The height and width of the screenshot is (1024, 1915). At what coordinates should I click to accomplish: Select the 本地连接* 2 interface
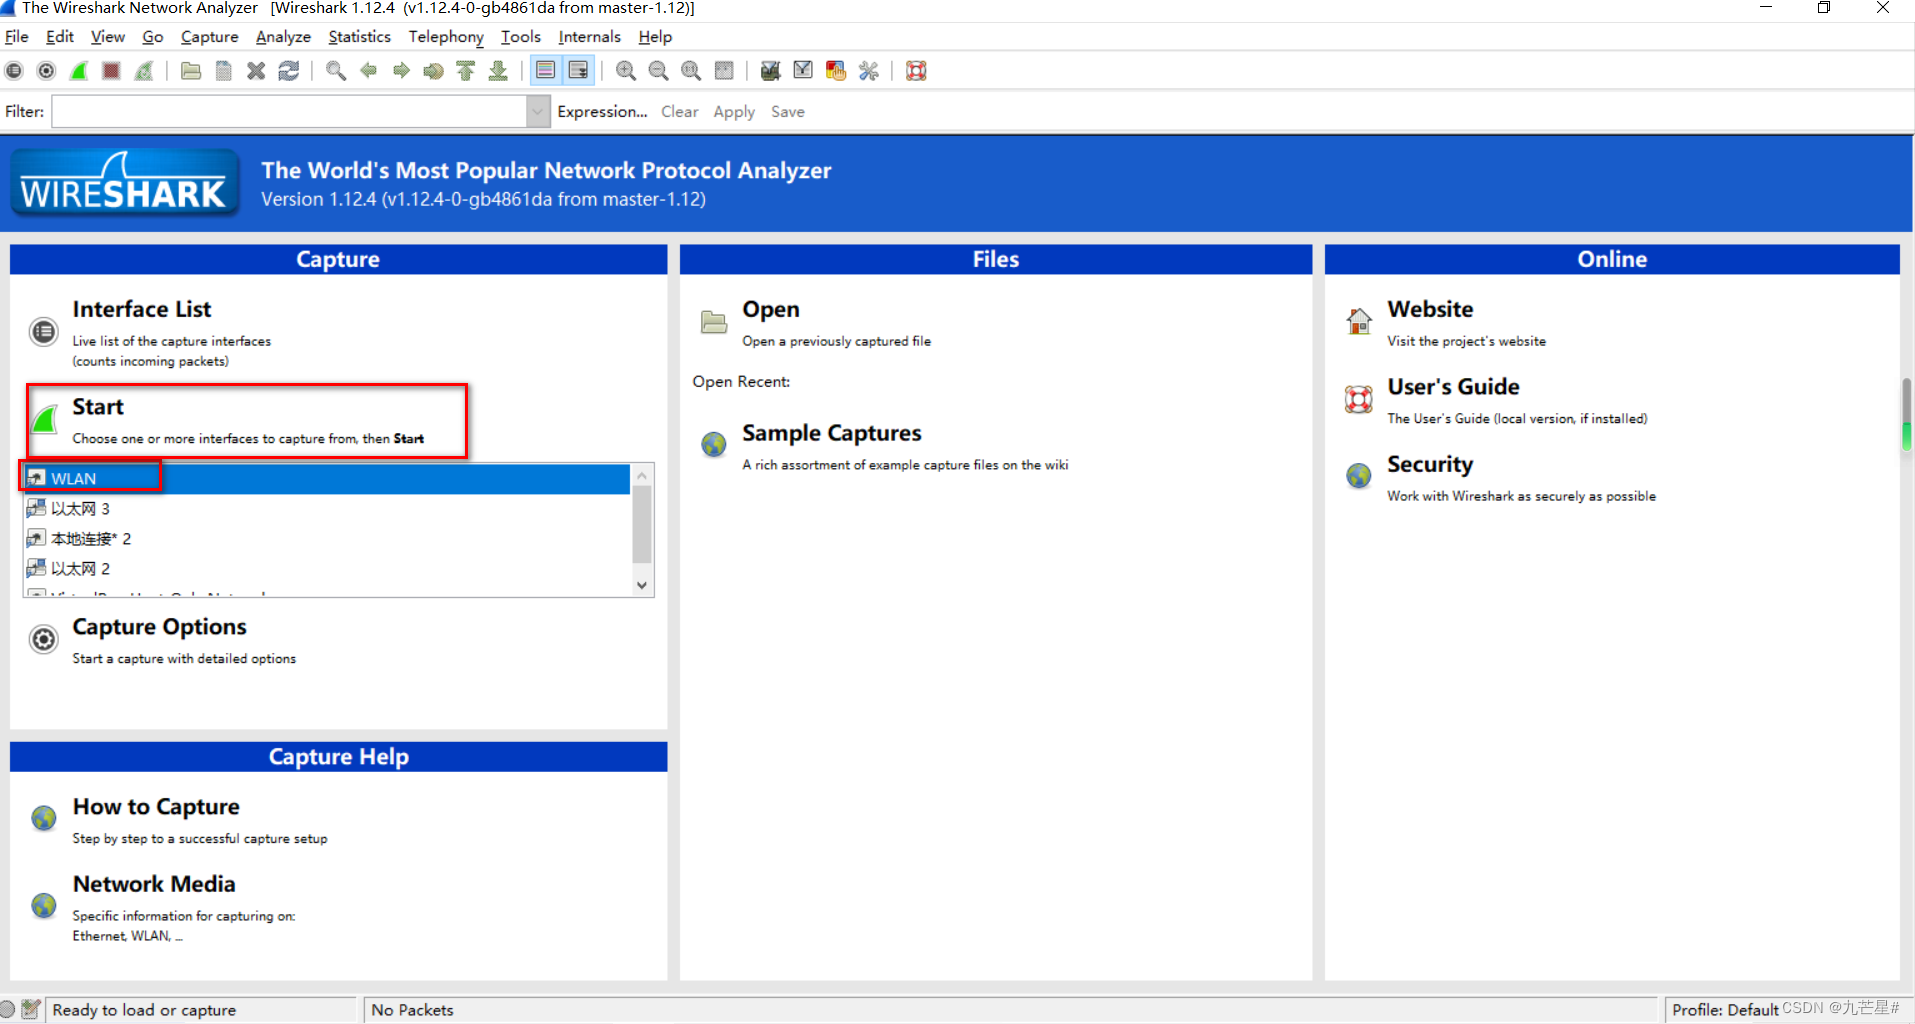click(327, 539)
